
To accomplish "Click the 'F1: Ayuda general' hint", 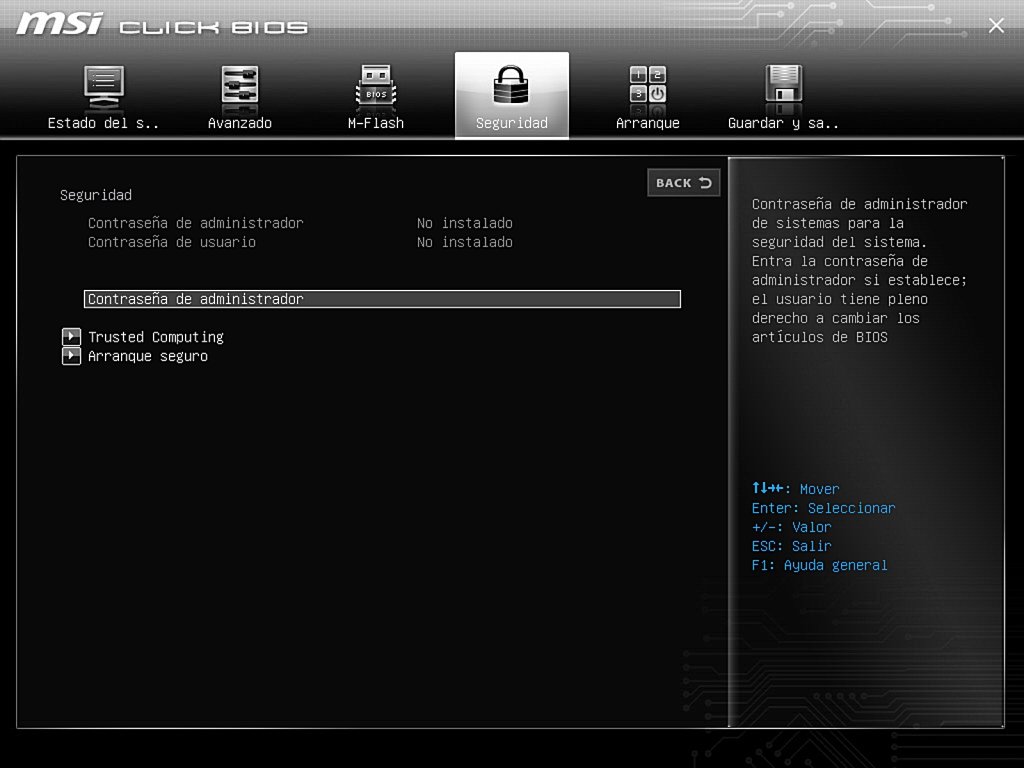I will (x=819, y=565).
